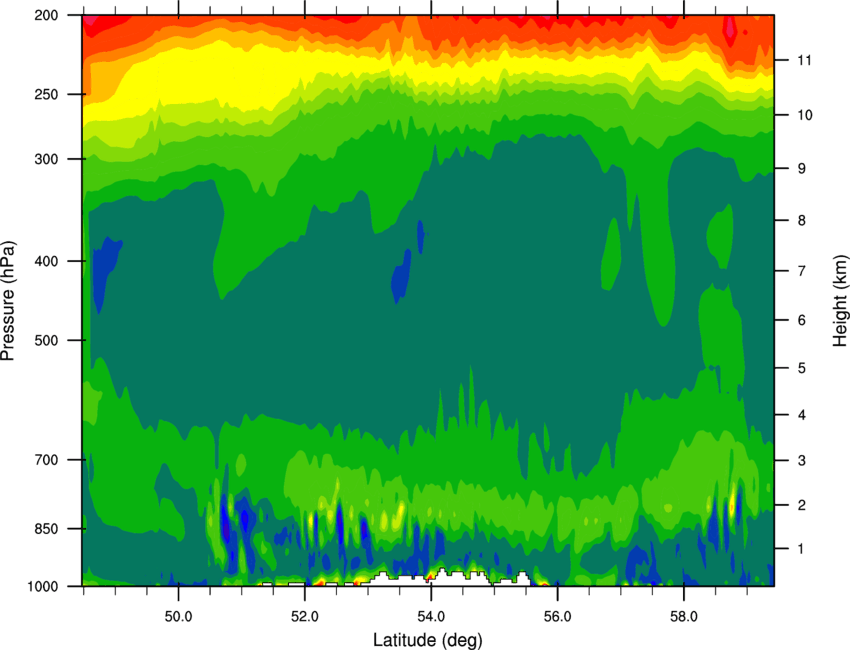Click the 500 hPa pressure tick label
The height and width of the screenshot is (650, 850).
(46, 340)
